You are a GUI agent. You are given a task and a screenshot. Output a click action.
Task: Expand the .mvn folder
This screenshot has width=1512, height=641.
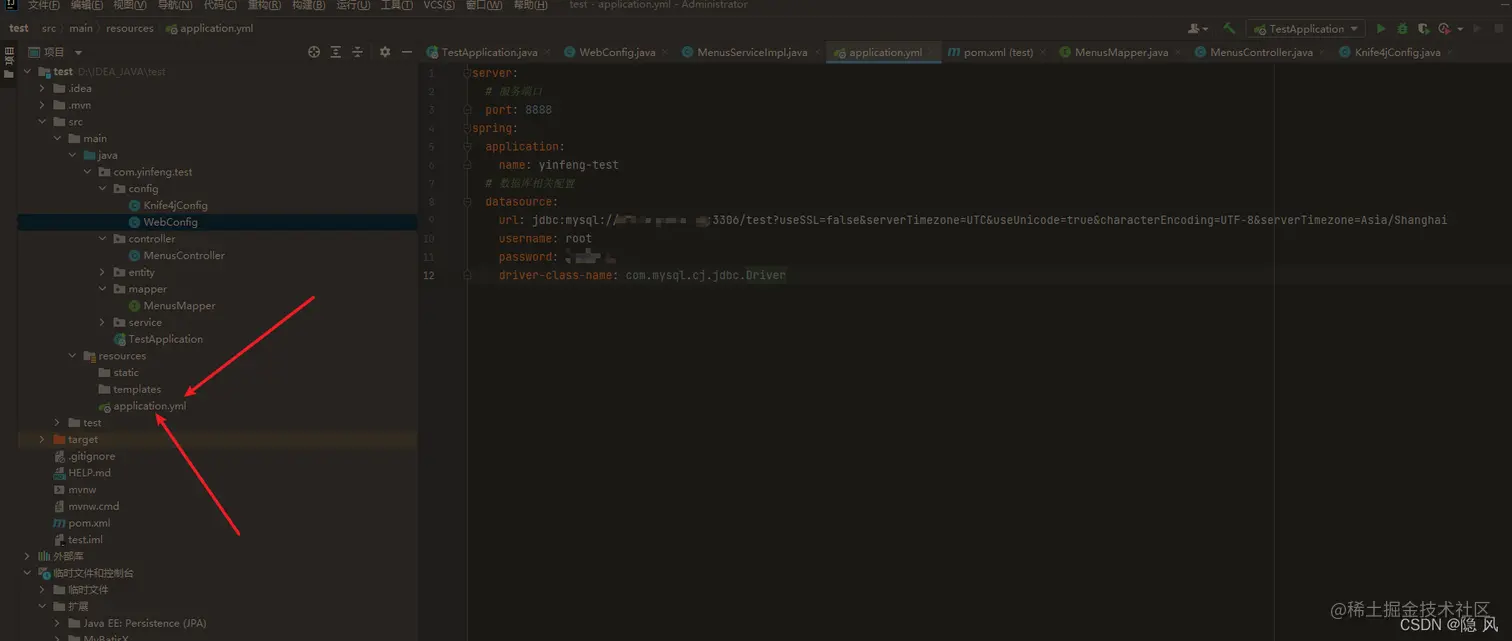pyautogui.click(x=42, y=105)
